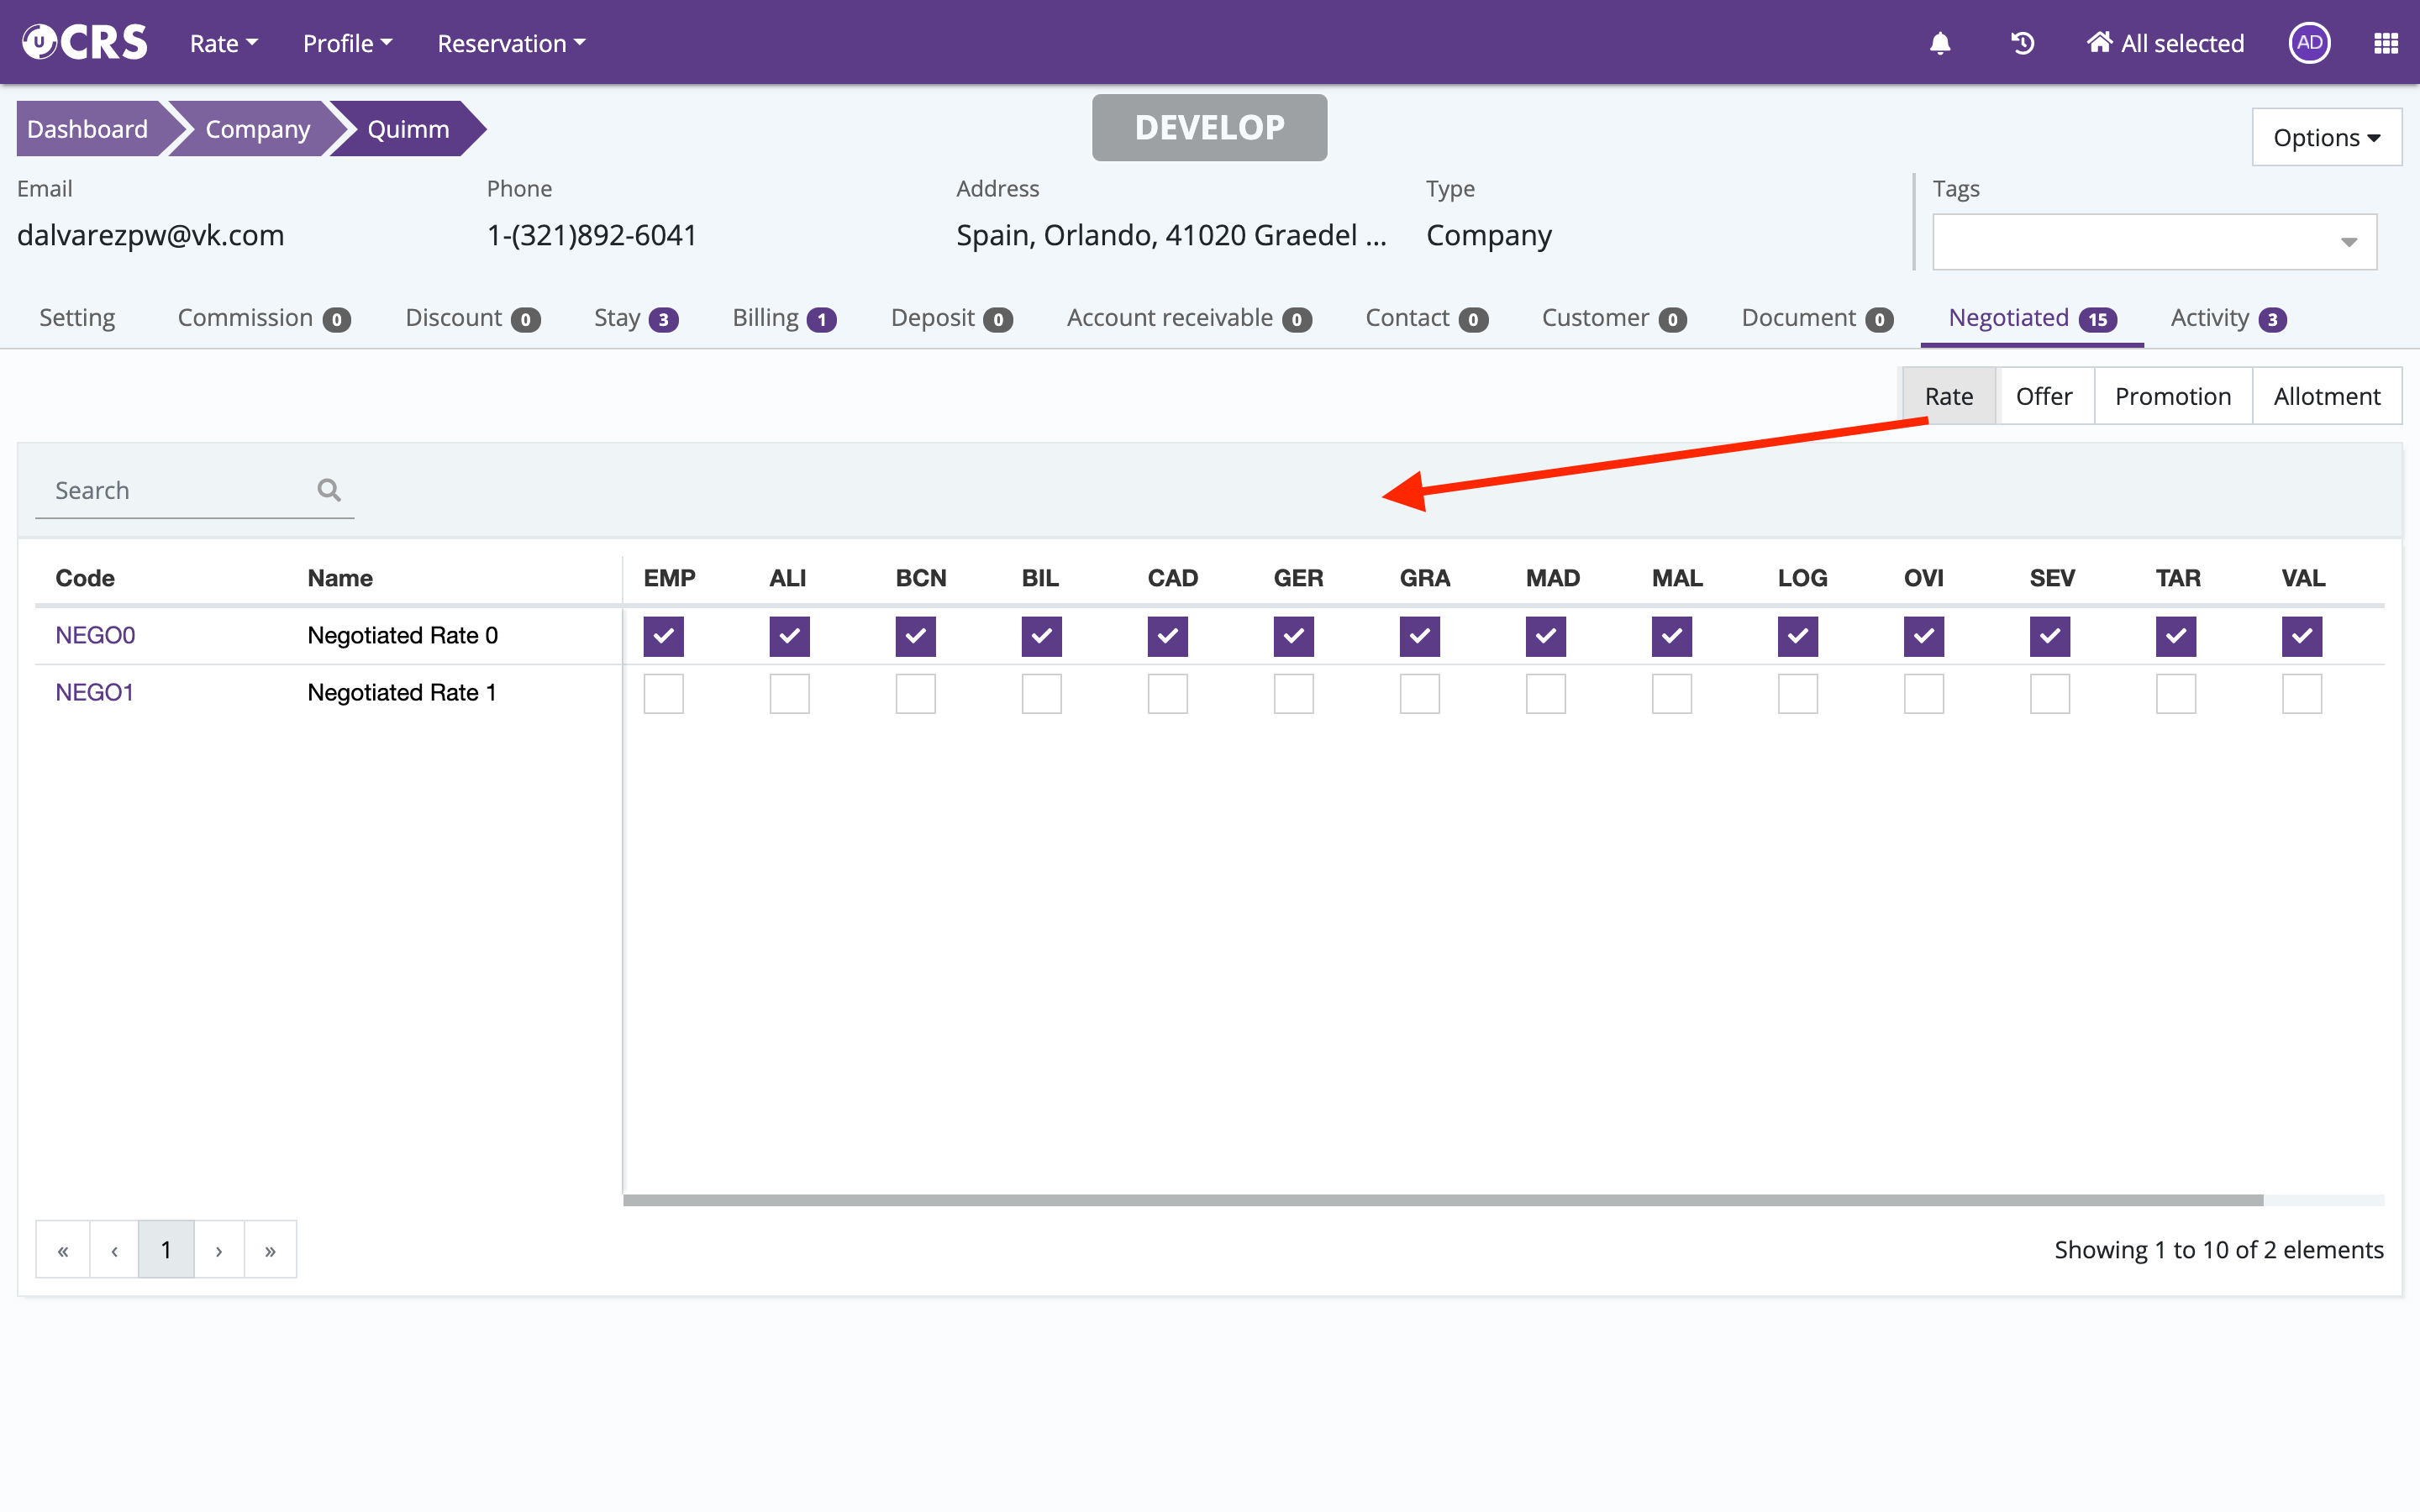Open the apps grid icon
2420x1512 pixels.
2386,43
